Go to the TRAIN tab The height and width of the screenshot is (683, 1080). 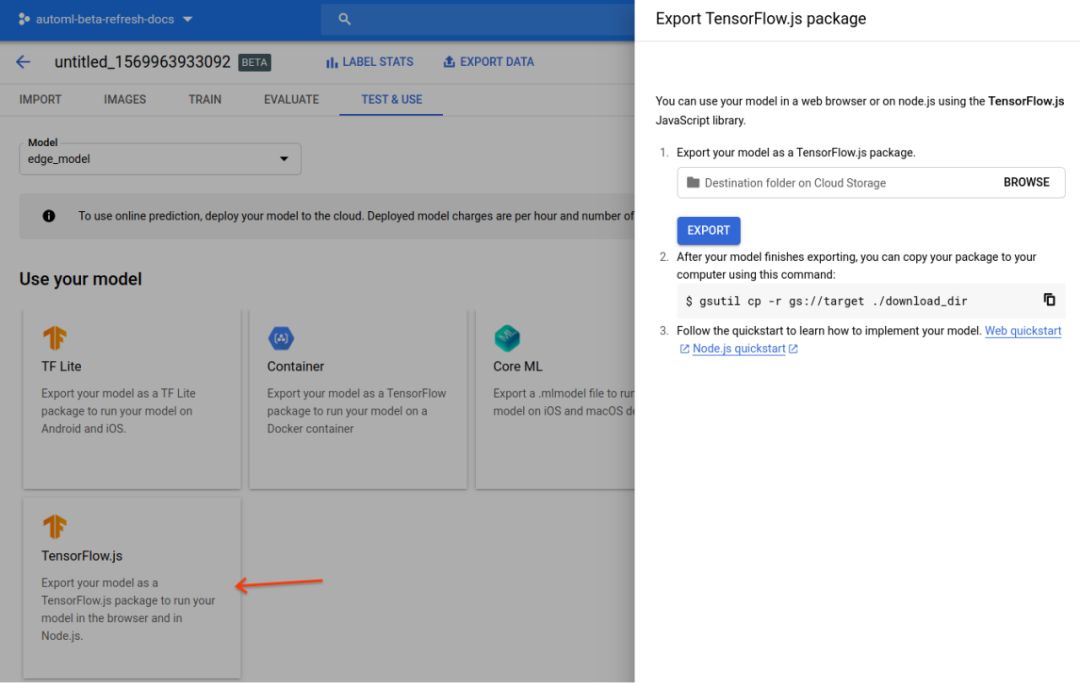(x=205, y=99)
